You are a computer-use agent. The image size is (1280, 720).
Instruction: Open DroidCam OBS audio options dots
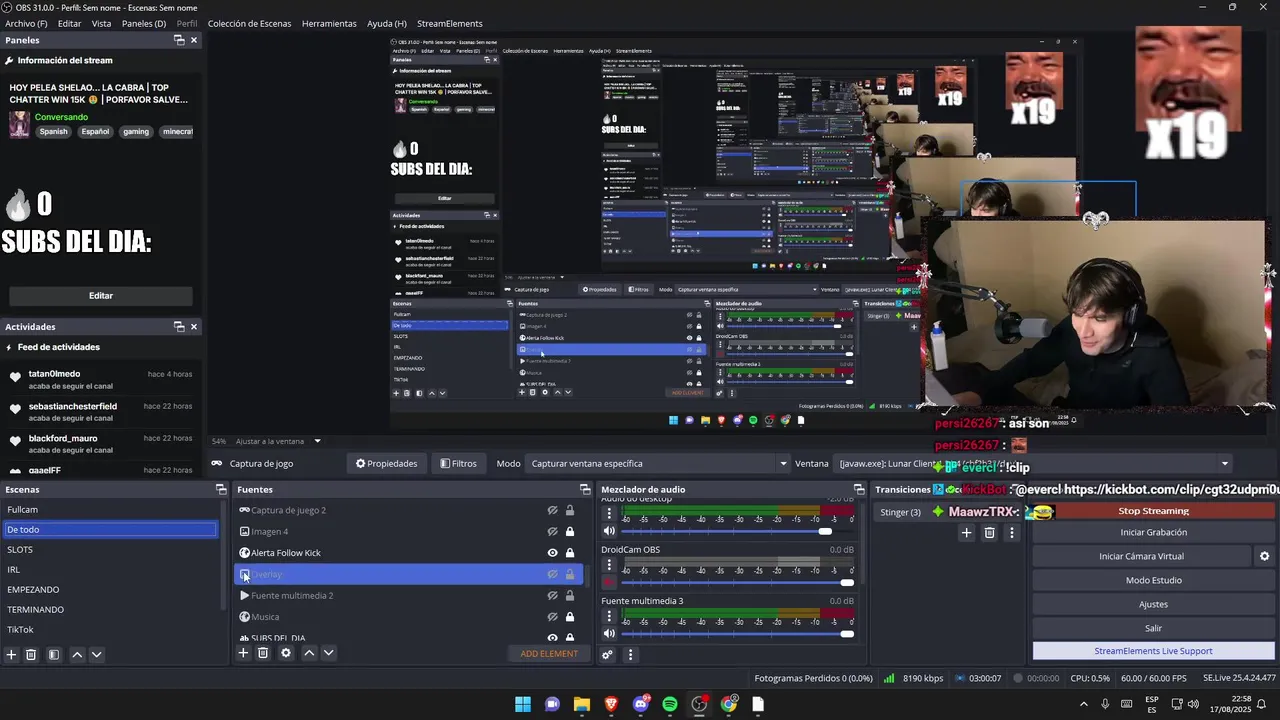[609, 566]
